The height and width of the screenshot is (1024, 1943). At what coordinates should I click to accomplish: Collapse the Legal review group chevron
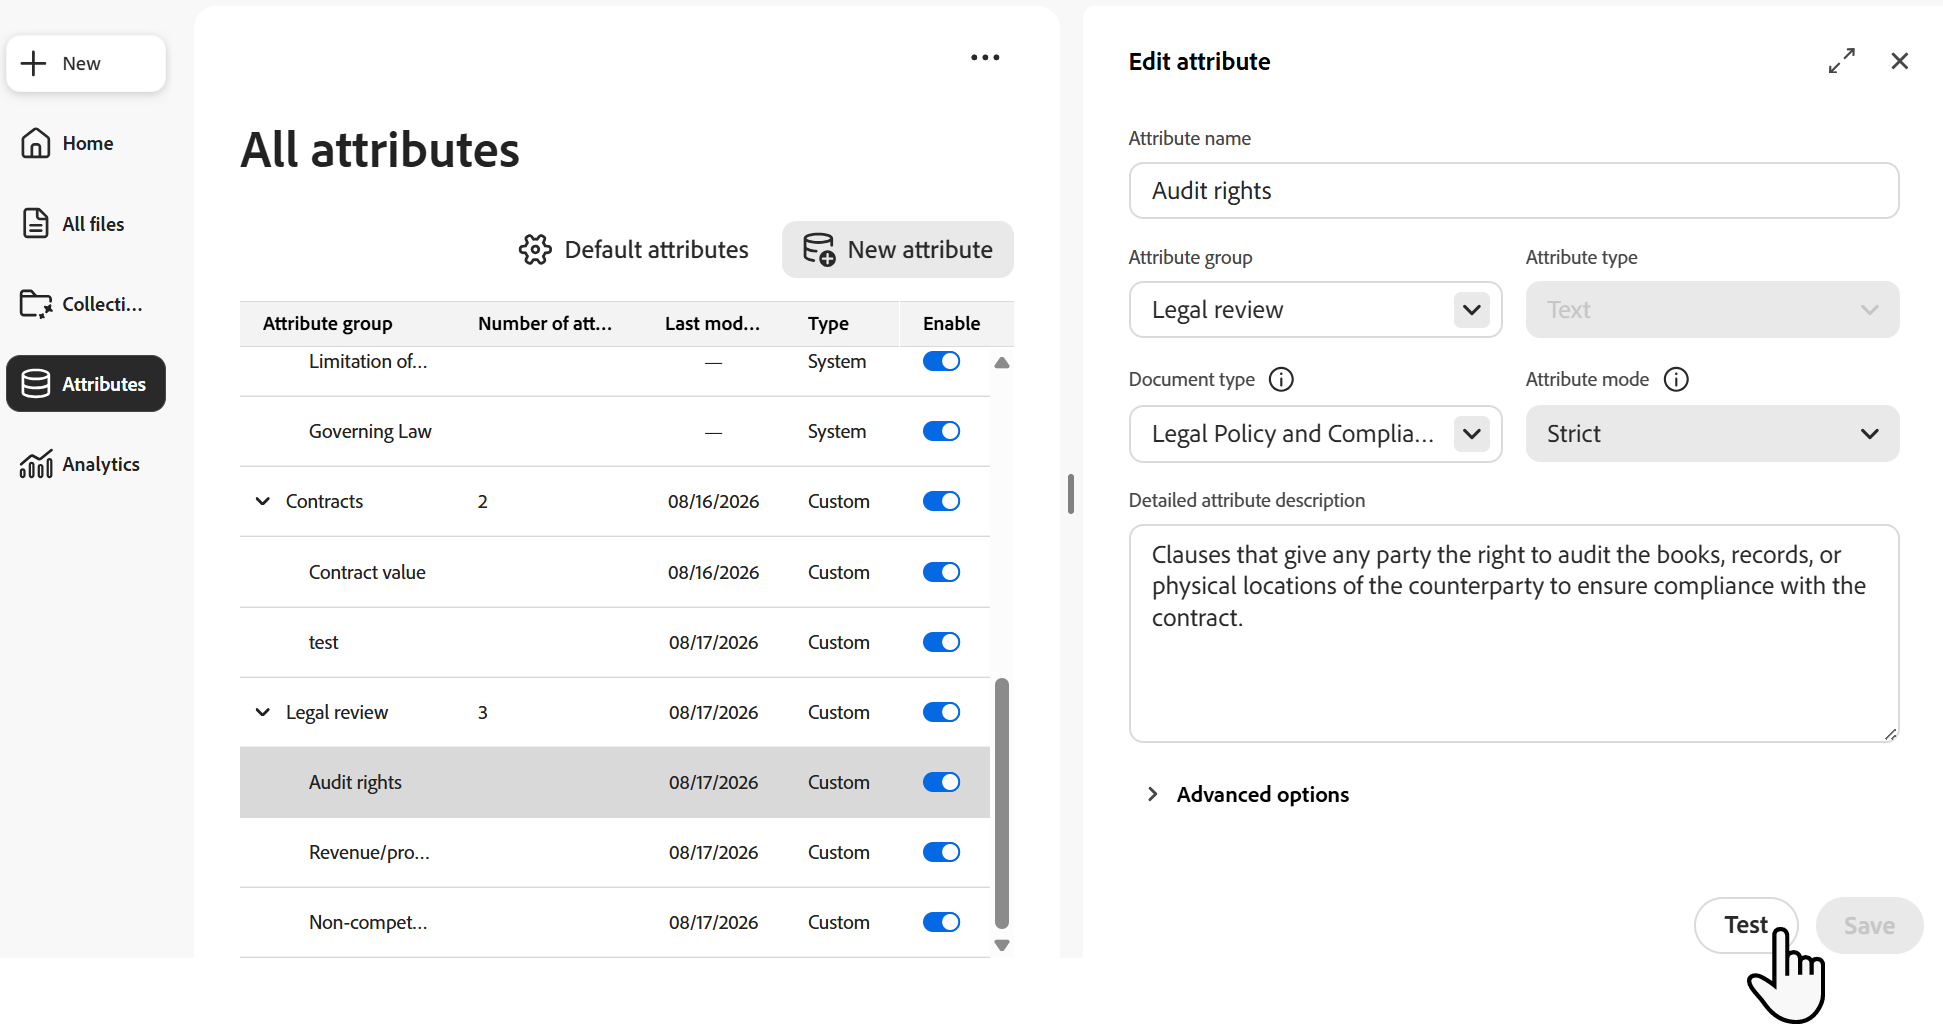(263, 712)
